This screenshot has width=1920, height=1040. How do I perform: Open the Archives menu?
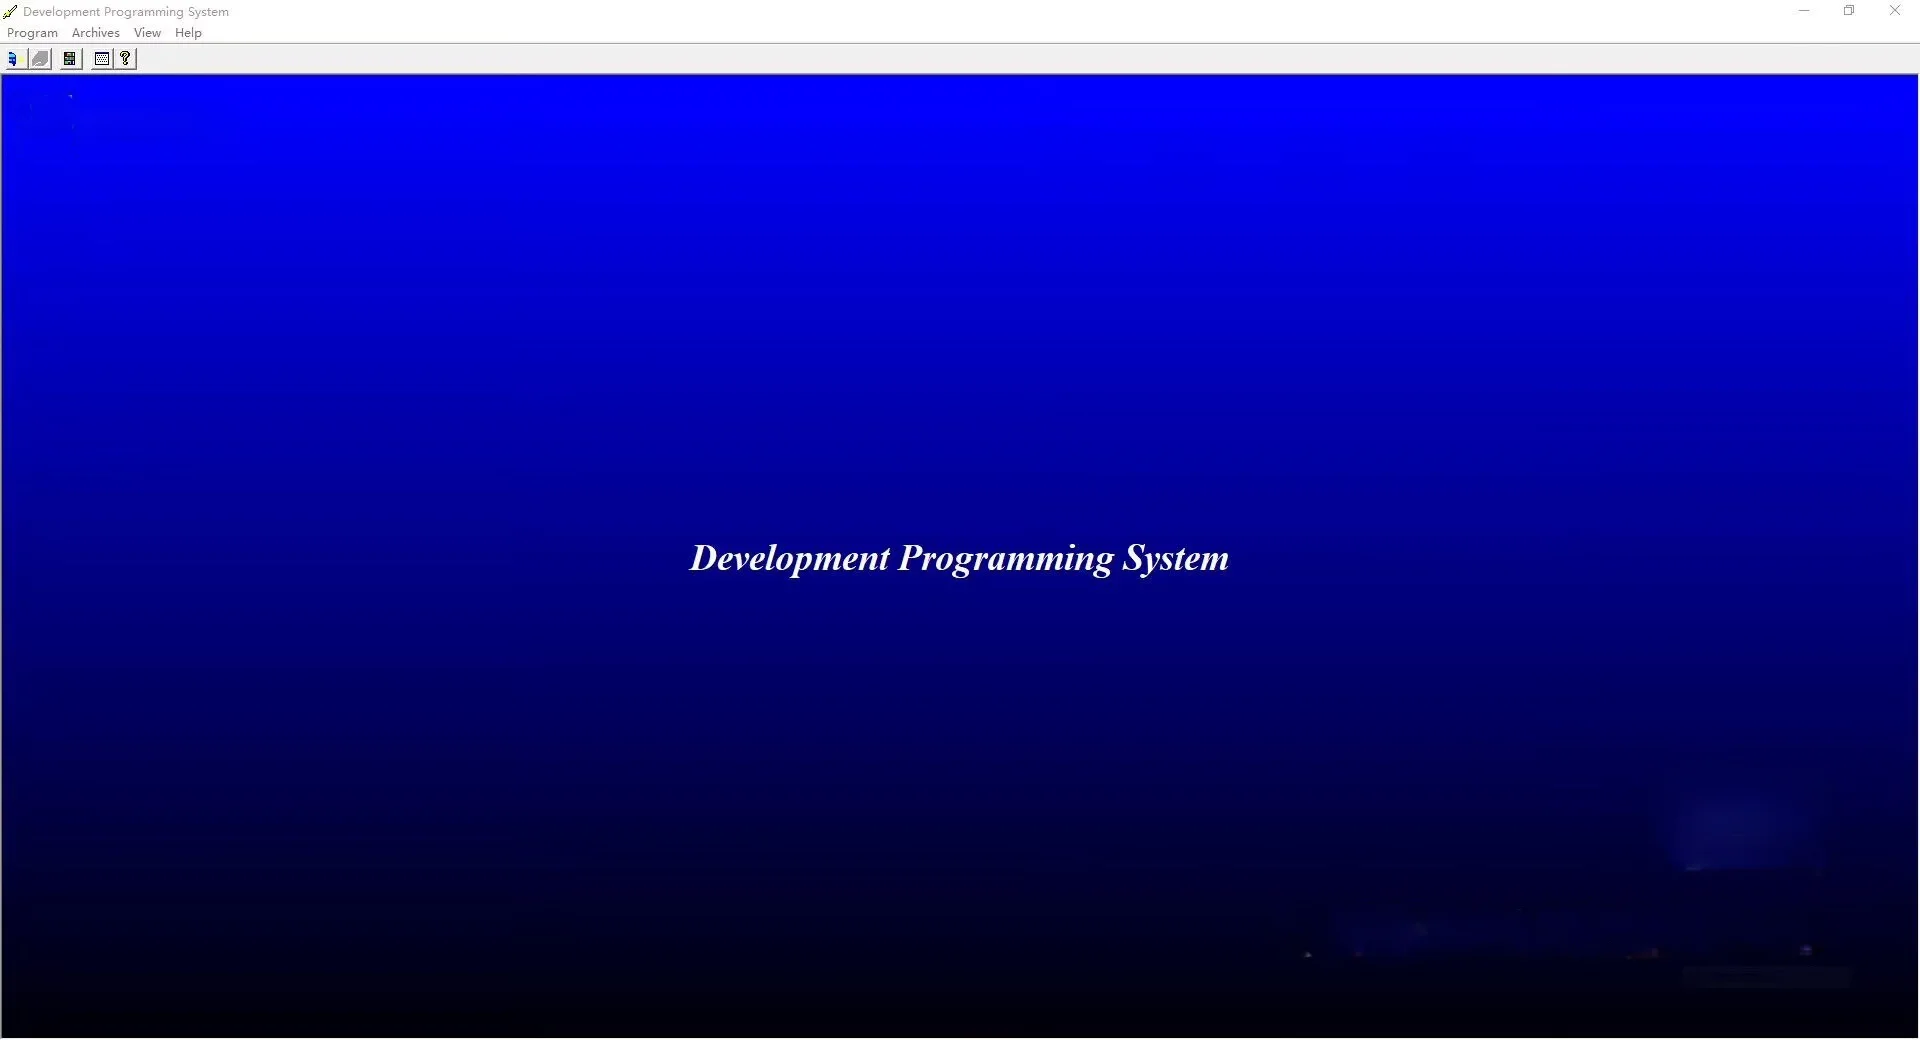pyautogui.click(x=96, y=33)
